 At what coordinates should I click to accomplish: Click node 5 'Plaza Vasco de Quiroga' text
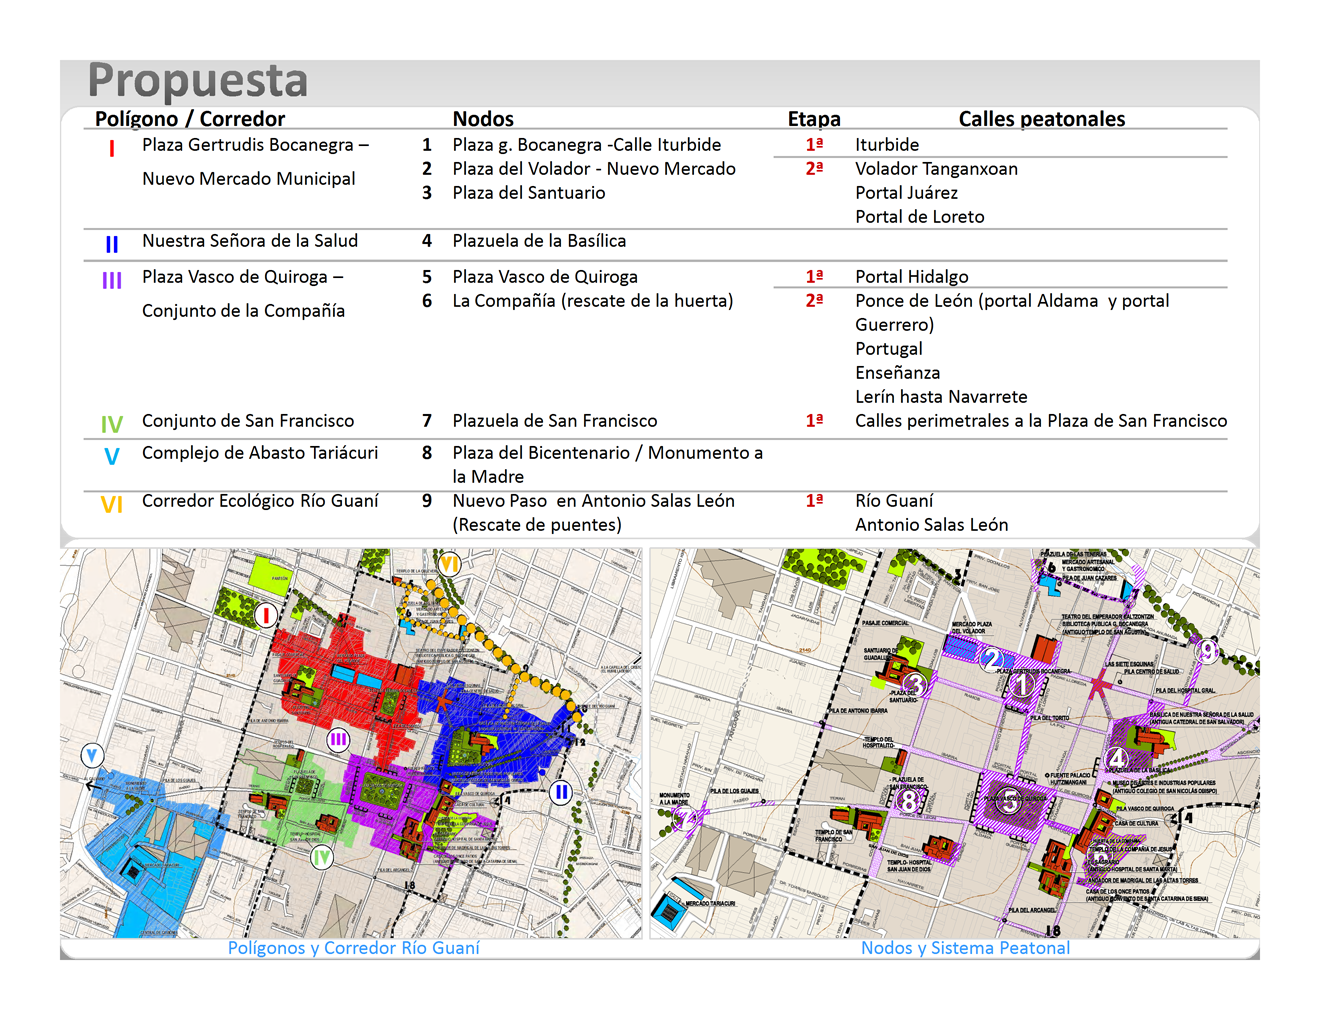coord(545,276)
